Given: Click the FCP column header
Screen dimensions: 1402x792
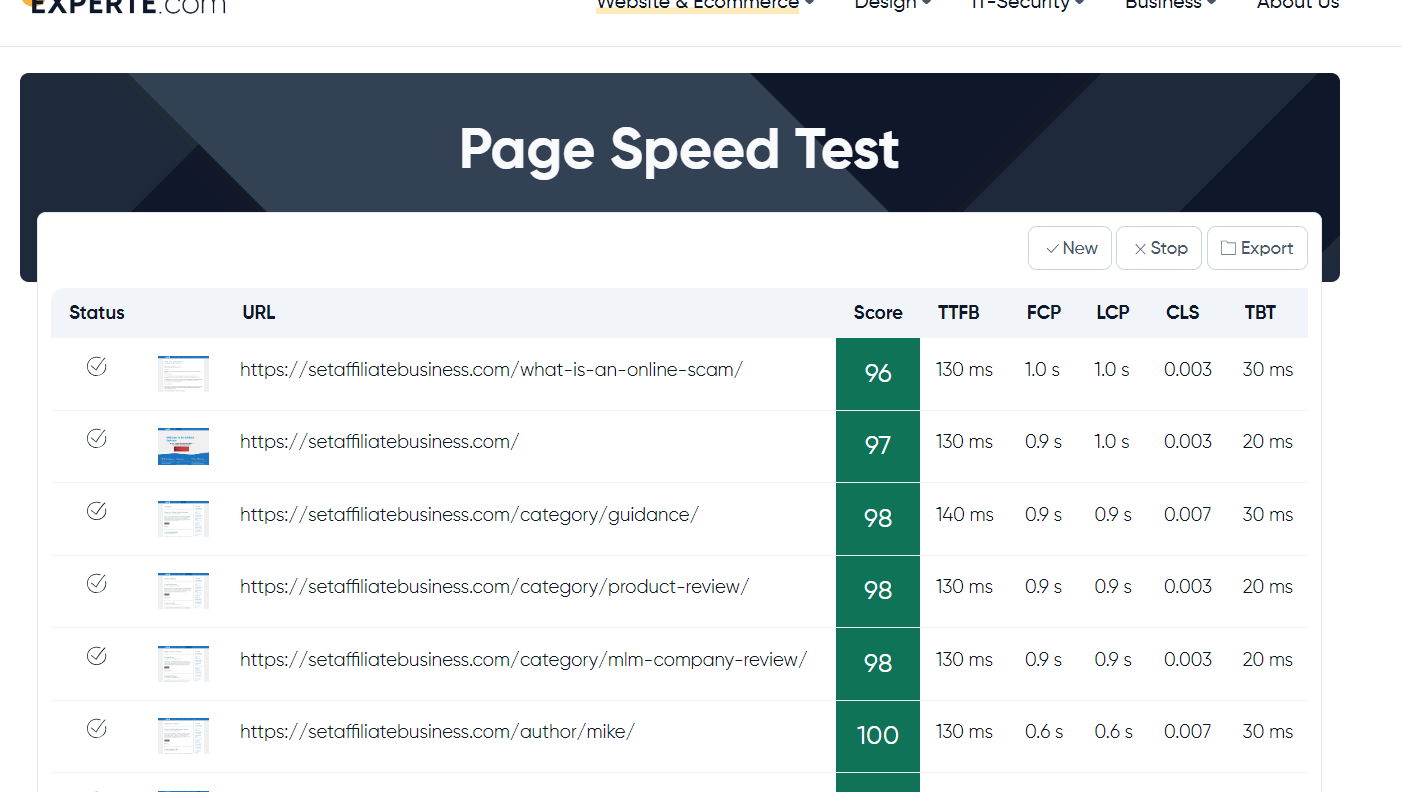Looking at the screenshot, I should pyautogui.click(x=1044, y=313).
